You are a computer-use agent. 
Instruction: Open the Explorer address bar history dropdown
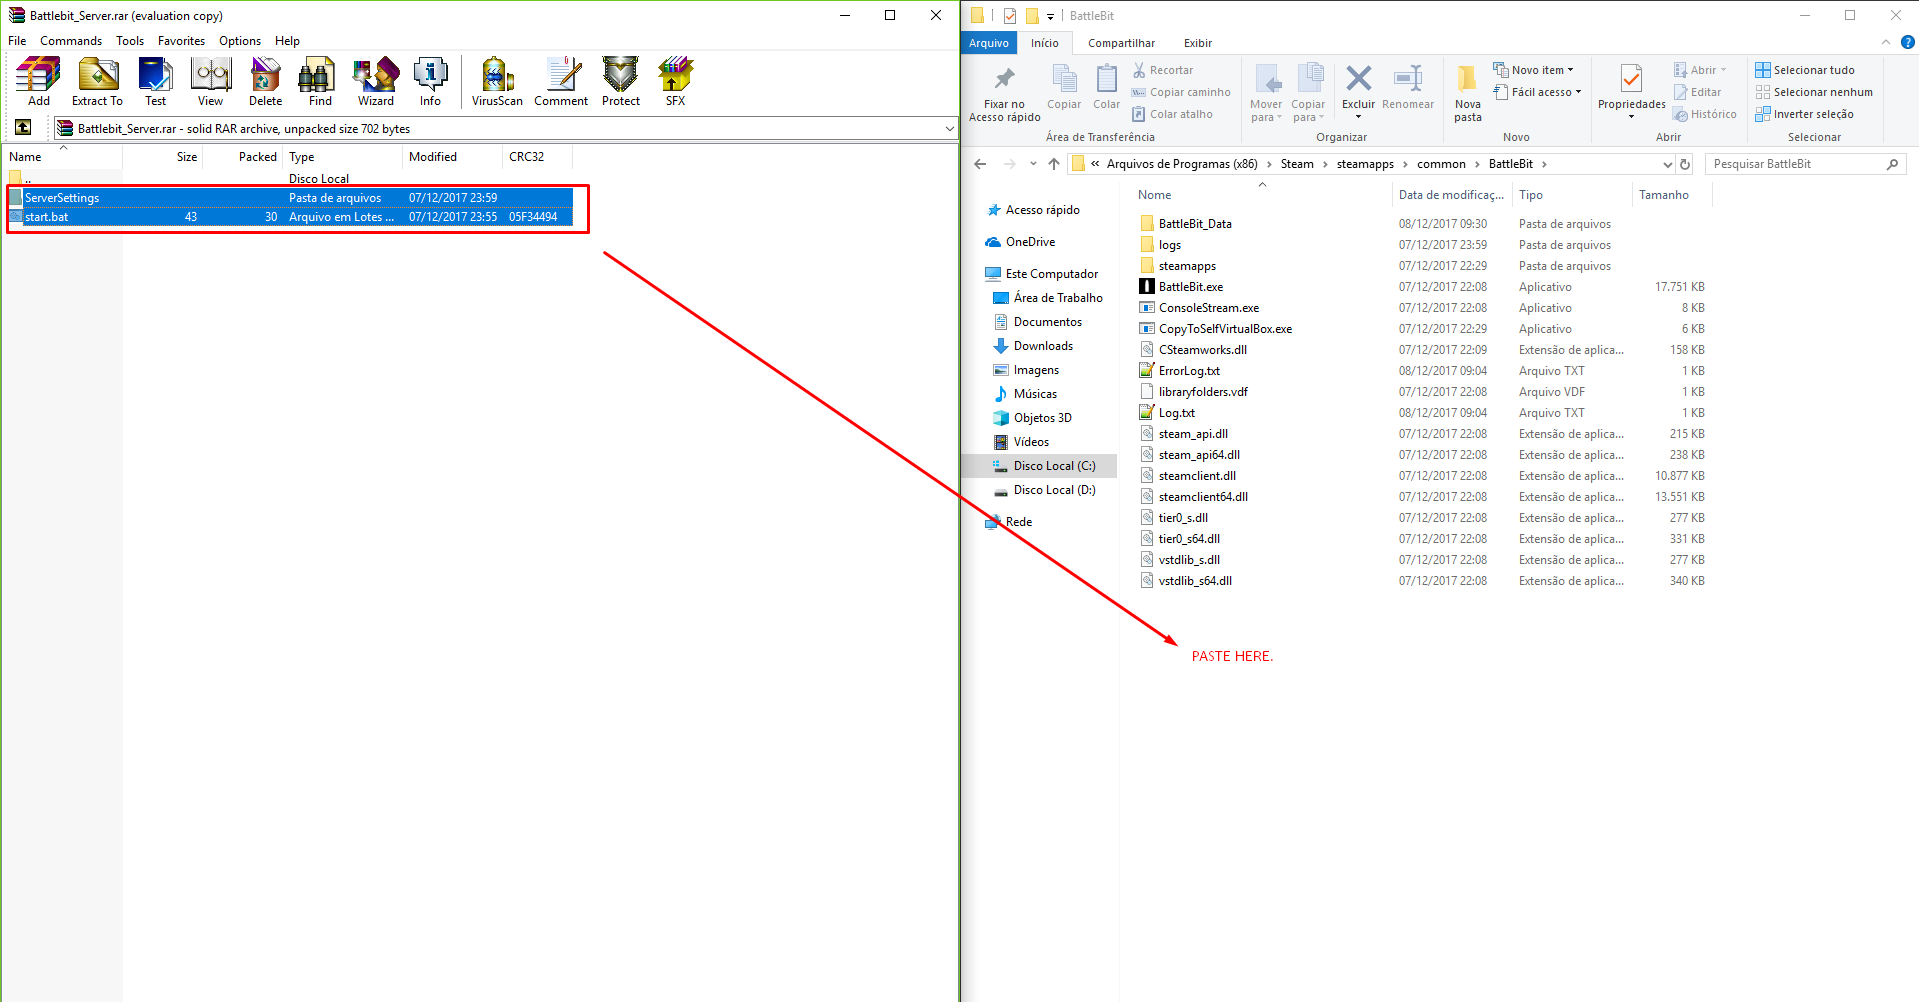[1667, 164]
